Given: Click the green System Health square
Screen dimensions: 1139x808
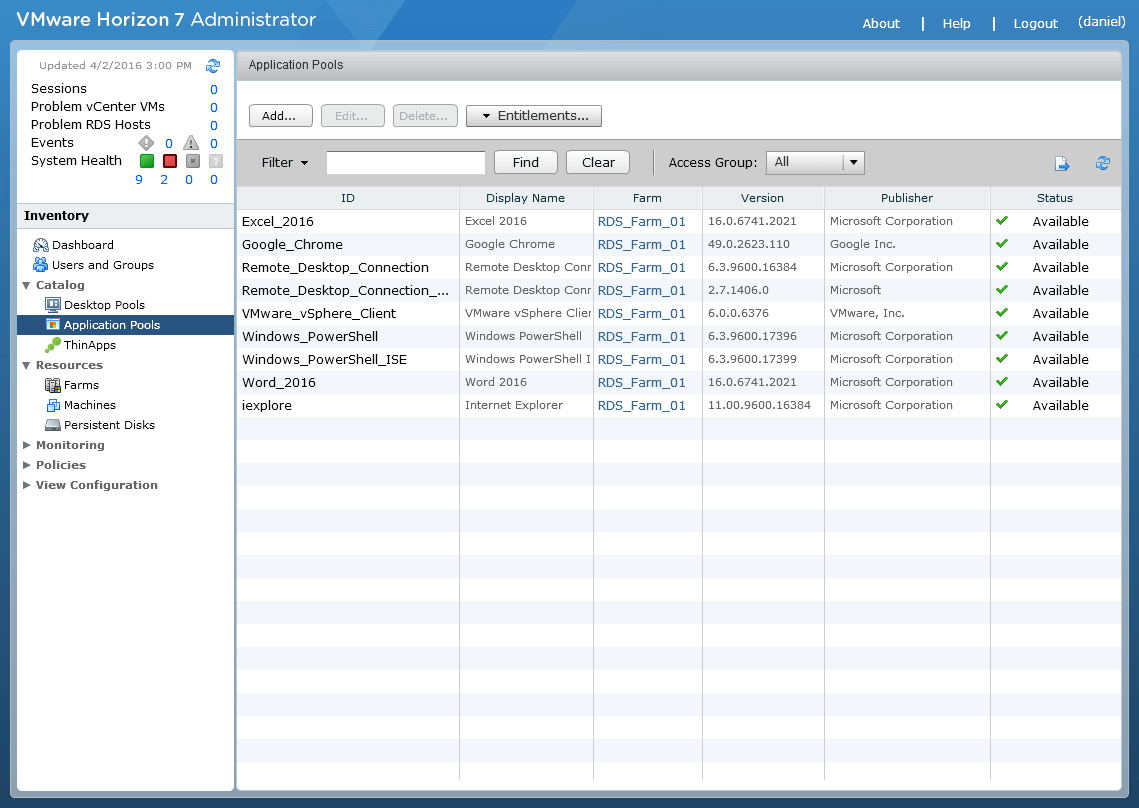Looking at the screenshot, I should pos(147,161).
